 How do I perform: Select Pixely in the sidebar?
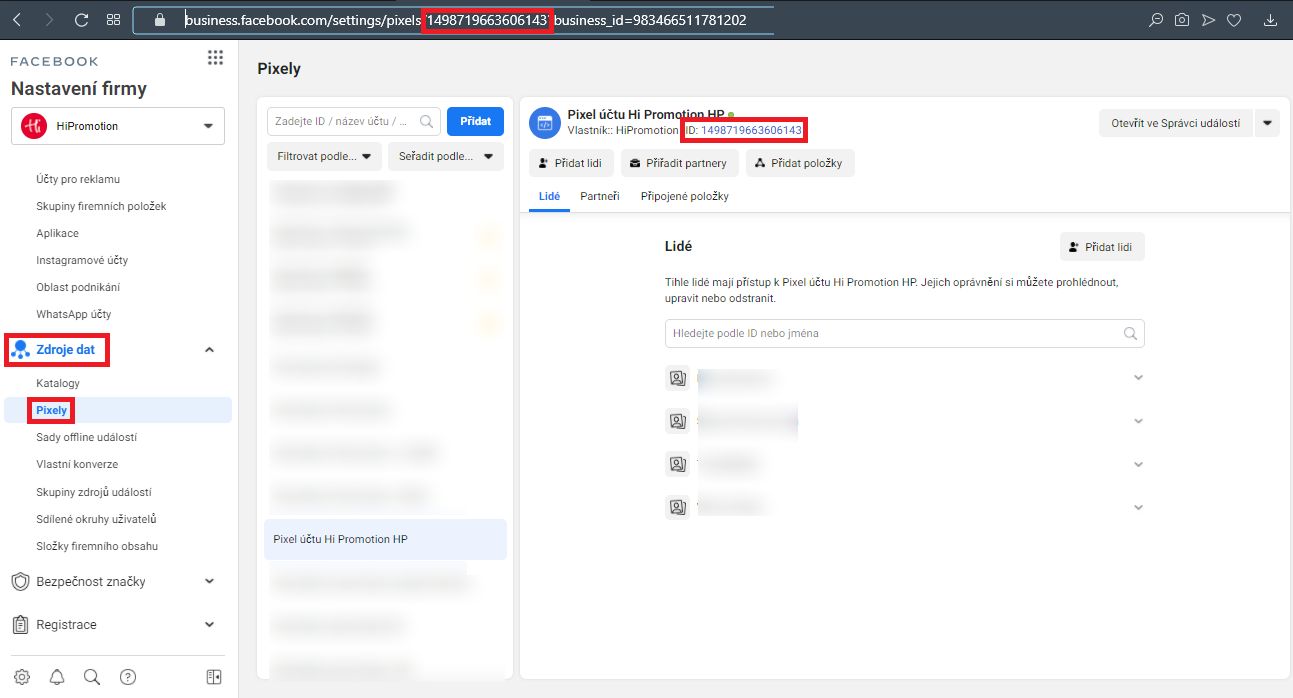[51, 410]
